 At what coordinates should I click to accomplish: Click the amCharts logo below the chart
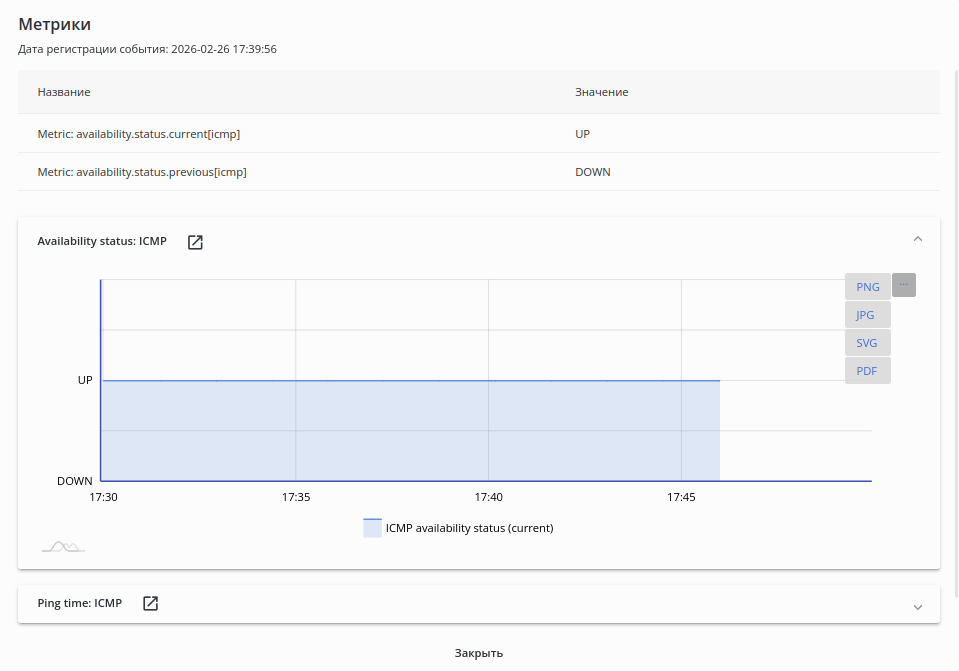[x=63, y=546]
